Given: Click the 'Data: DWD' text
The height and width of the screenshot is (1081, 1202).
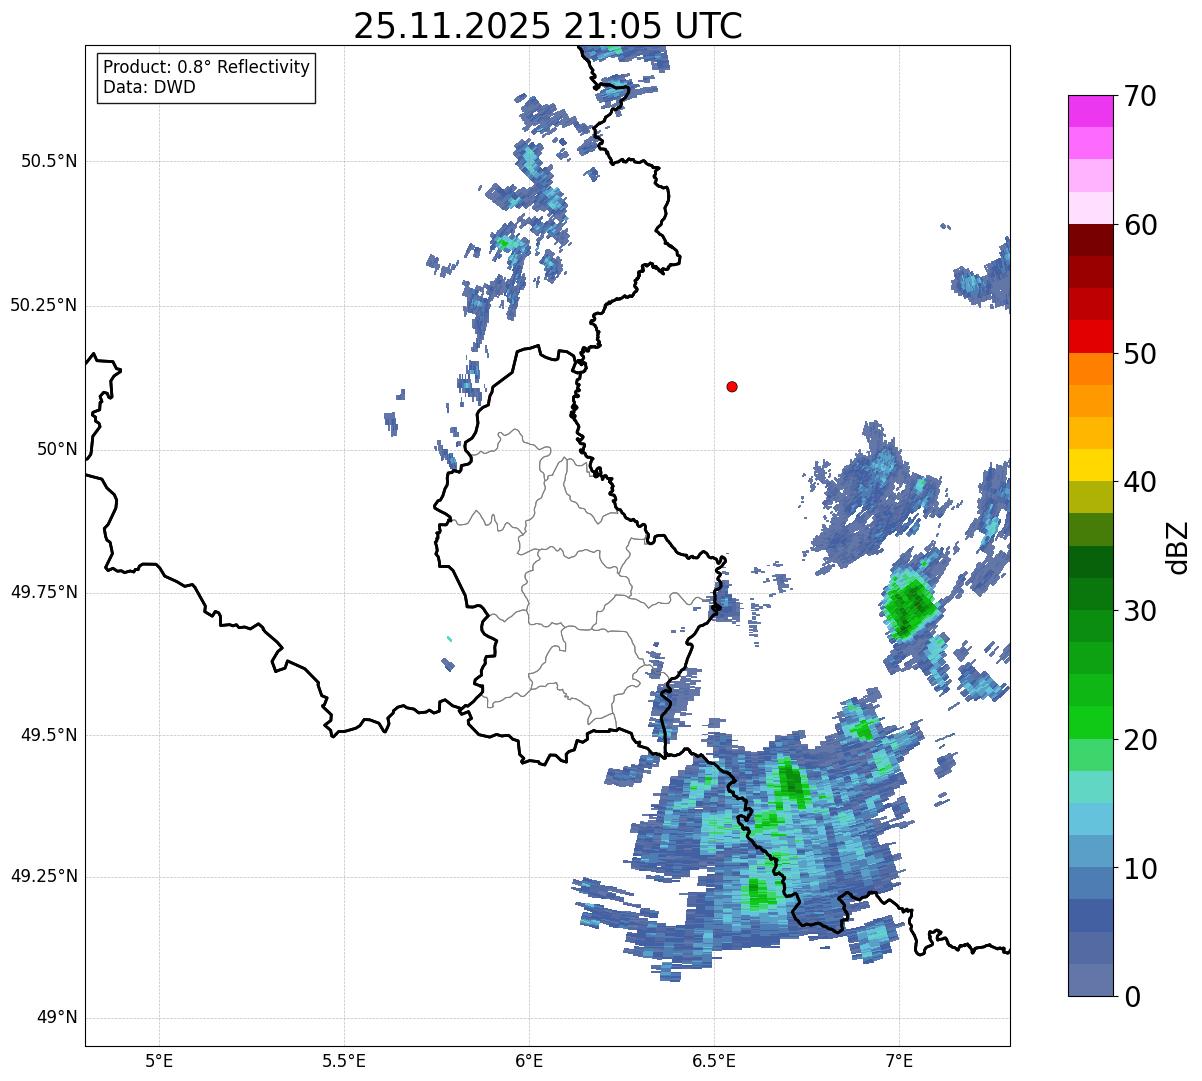Looking at the screenshot, I should click(149, 87).
